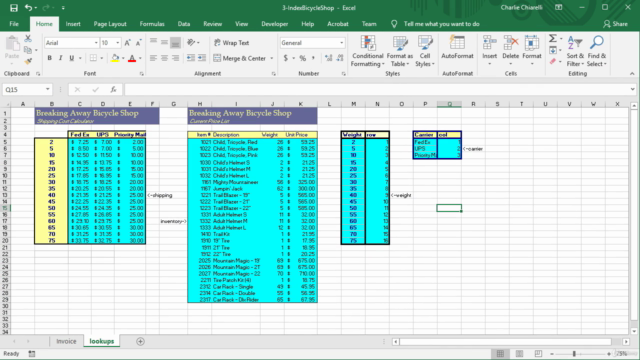Image resolution: width=640 pixels, height=360 pixels.
Task: Click Merge & Center
Action: (240, 58)
